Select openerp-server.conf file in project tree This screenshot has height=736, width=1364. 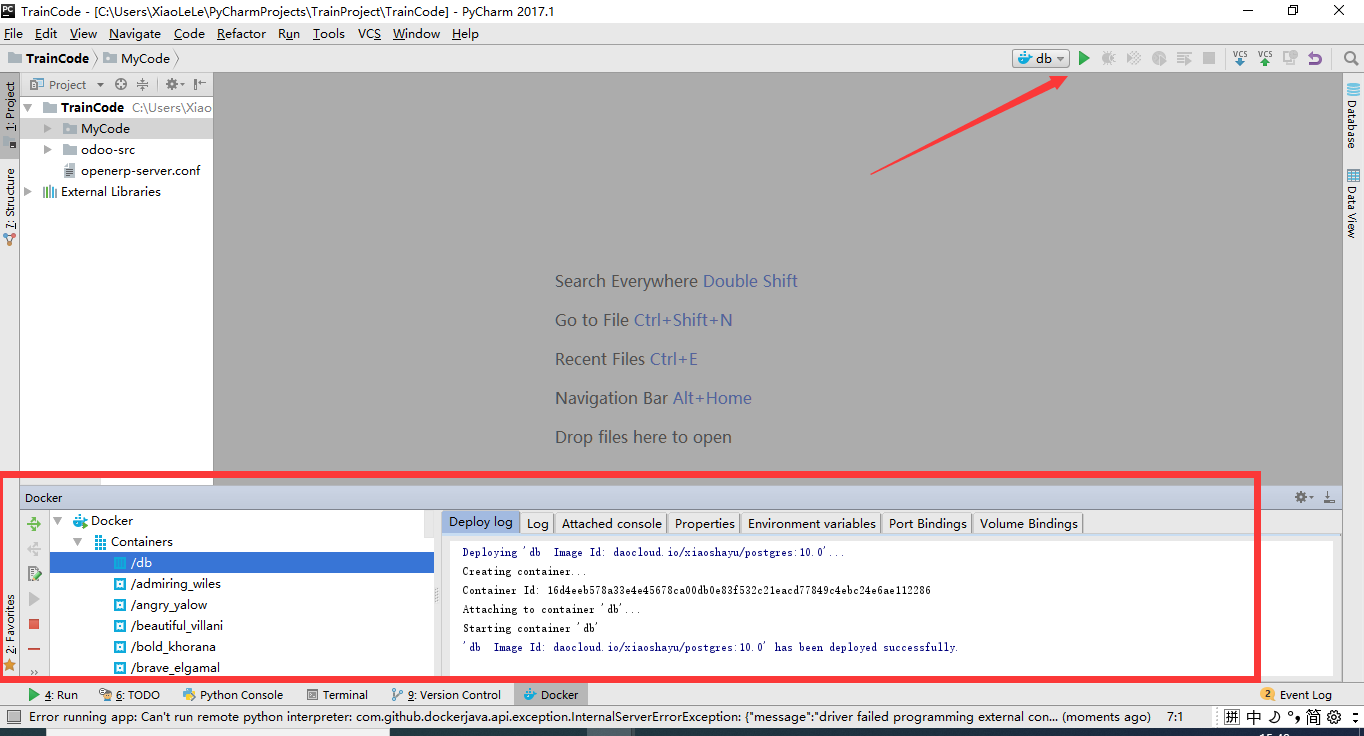[x=140, y=170]
